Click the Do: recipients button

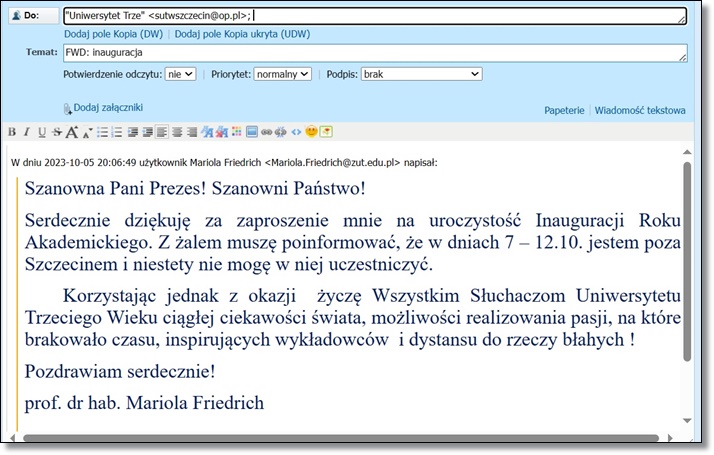[x=34, y=15]
